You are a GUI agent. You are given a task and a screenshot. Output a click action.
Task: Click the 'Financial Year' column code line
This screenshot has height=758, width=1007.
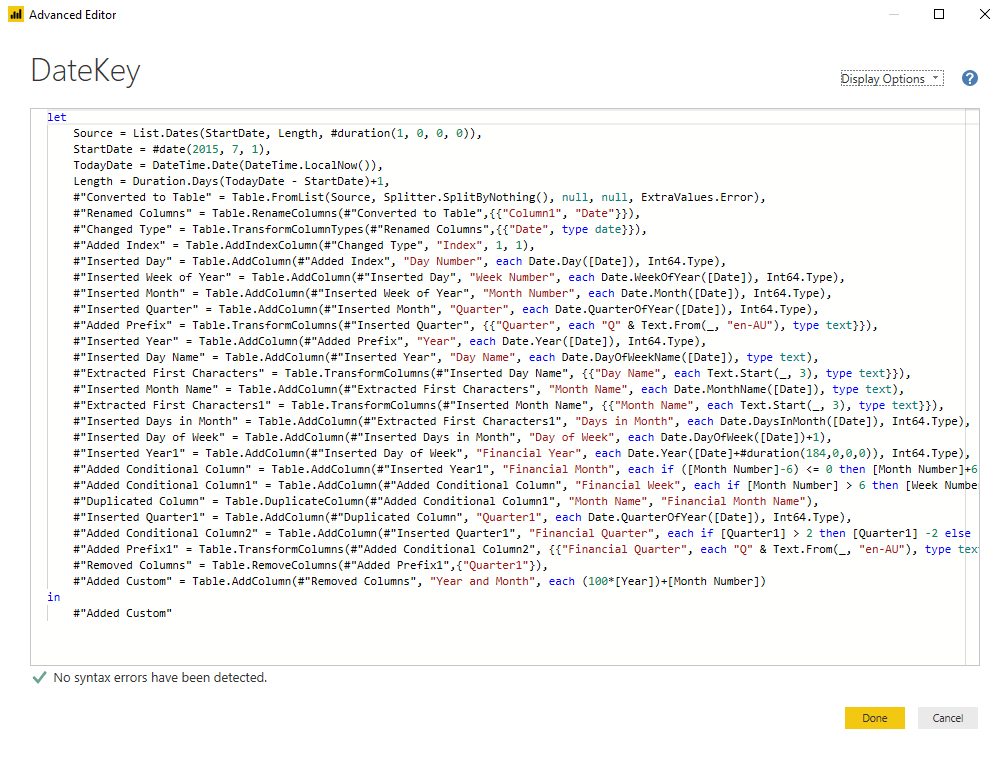[x=400, y=452]
